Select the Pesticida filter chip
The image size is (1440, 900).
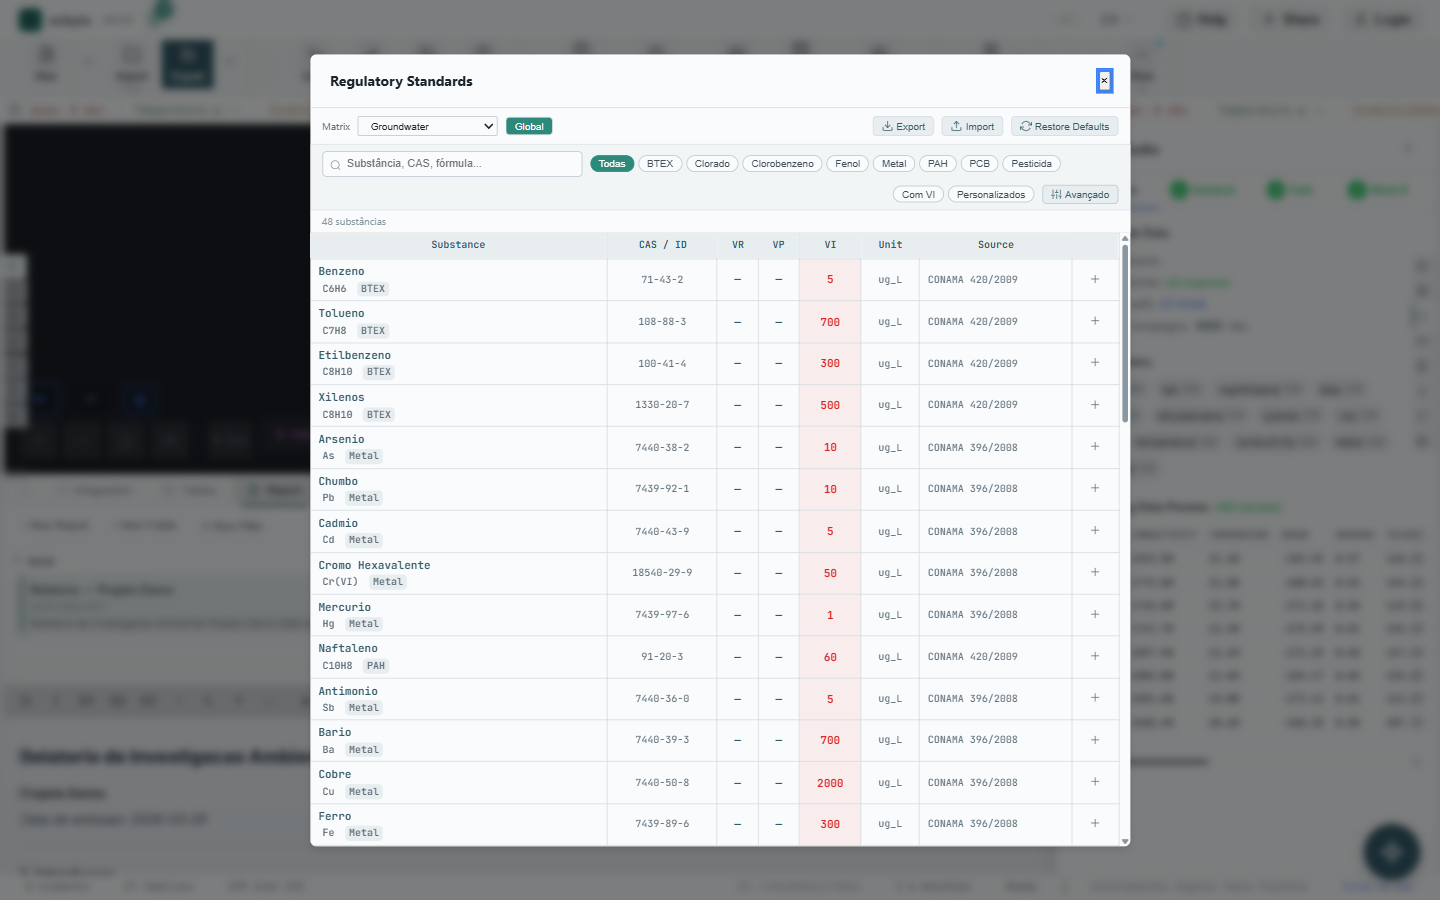click(1031, 164)
